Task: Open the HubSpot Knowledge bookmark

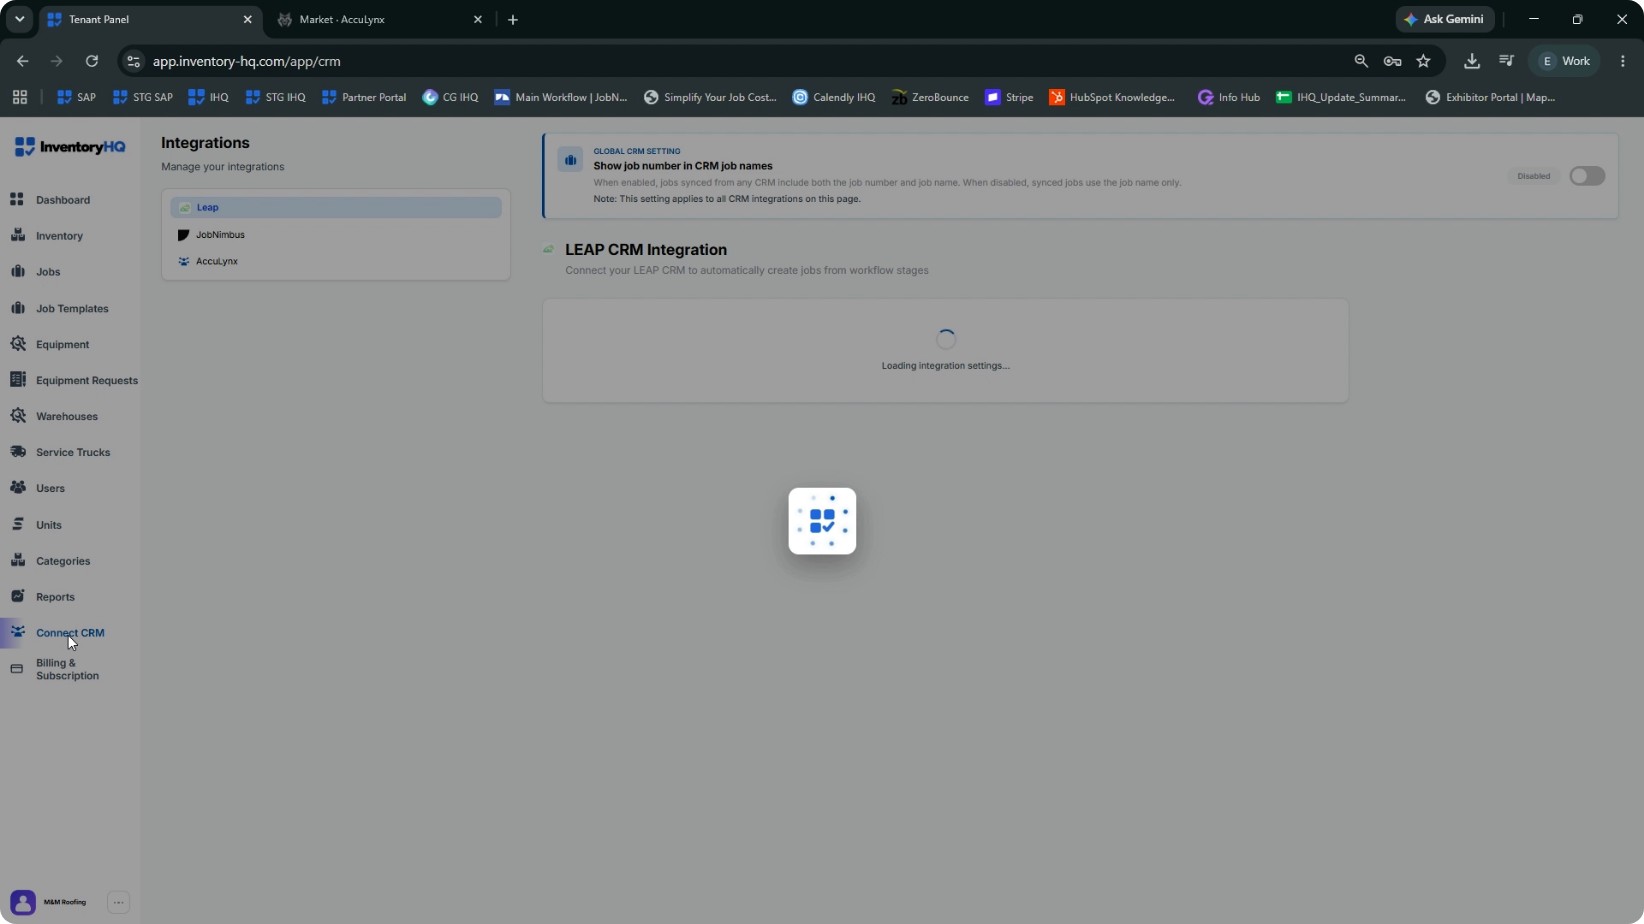Action: click(x=1112, y=97)
